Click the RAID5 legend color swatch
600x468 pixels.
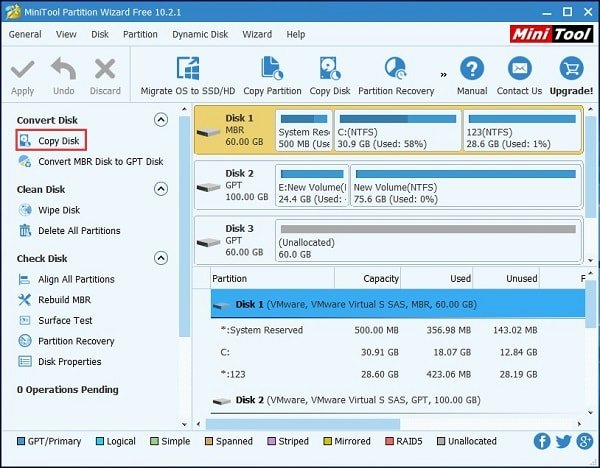pos(389,441)
